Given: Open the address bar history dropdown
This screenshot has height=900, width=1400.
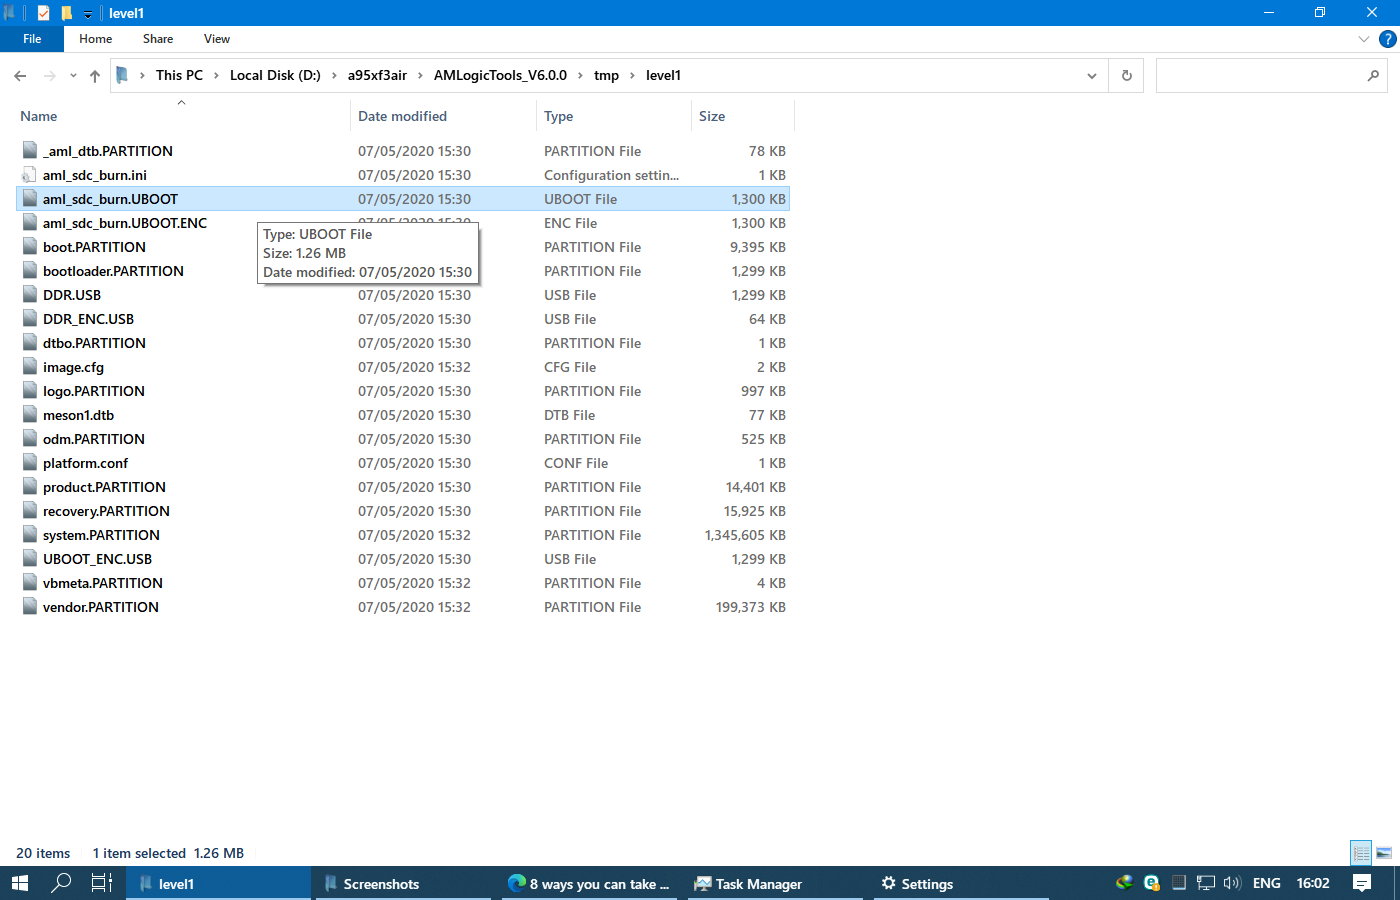Looking at the screenshot, I should (x=1091, y=76).
